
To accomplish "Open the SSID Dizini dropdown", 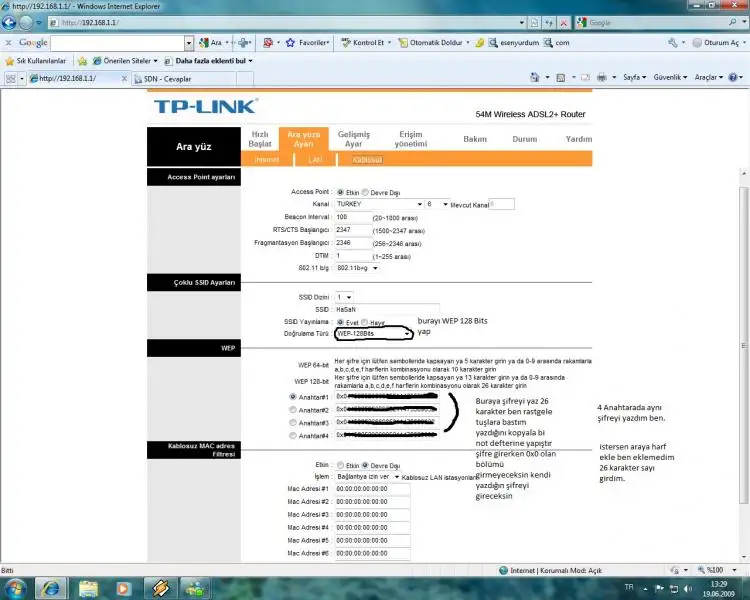I will click(344, 297).
